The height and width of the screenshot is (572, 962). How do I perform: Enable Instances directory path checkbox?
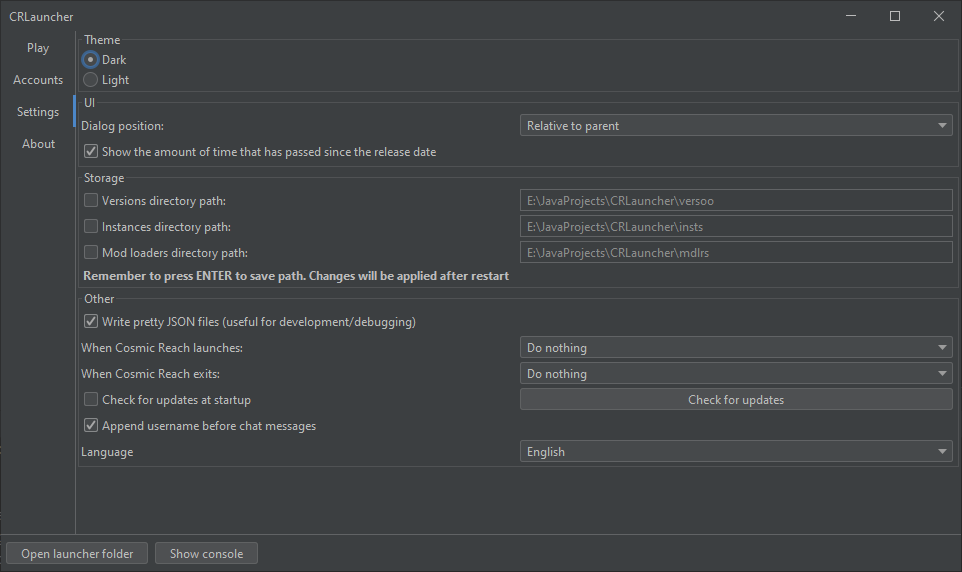click(x=91, y=227)
